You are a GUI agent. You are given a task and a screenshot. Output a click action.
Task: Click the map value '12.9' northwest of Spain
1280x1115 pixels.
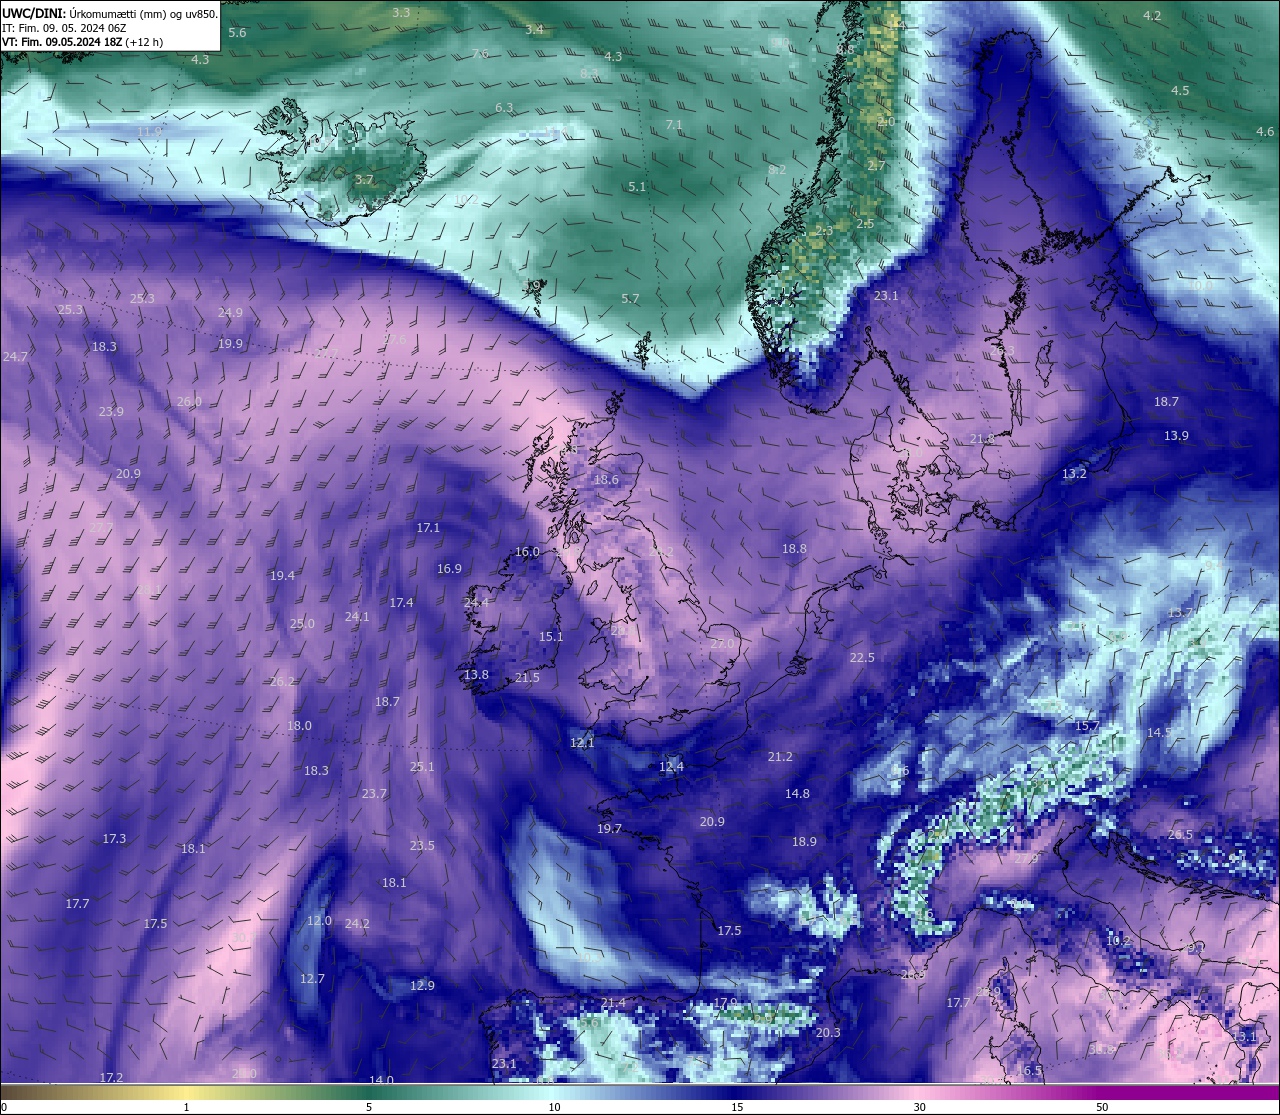422,986
